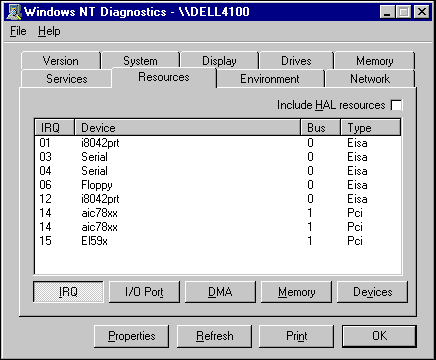Viewport: 436px width, 360px height.
Task: Click the Windows NT Diagnostics title bar icon
Action: (14, 12)
